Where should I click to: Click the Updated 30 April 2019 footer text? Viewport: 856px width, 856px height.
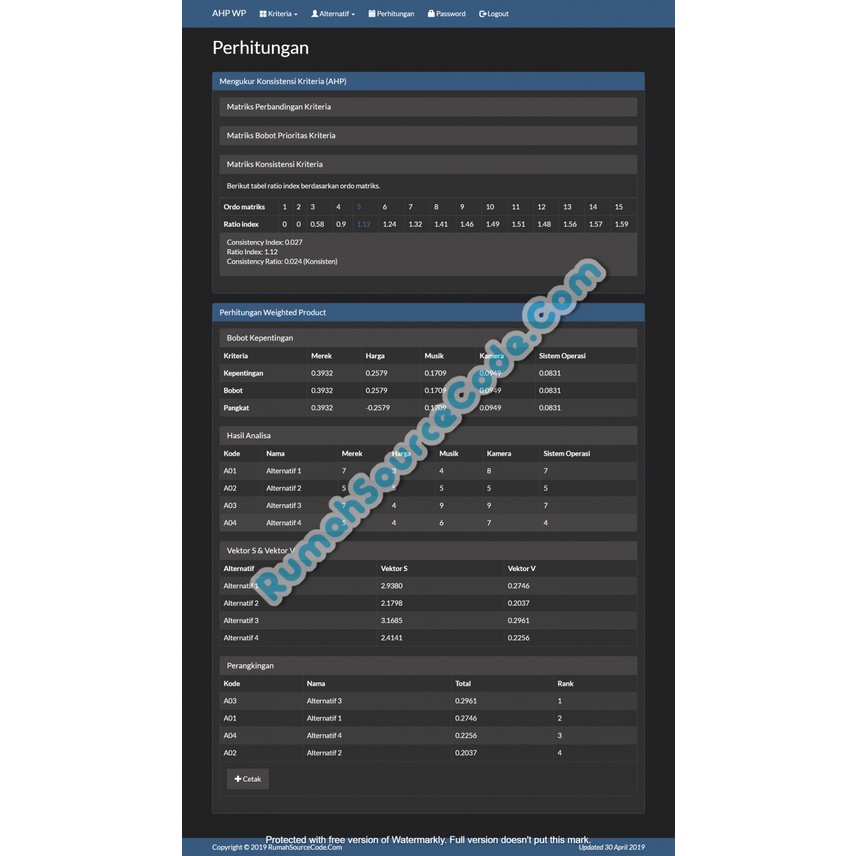[611, 847]
